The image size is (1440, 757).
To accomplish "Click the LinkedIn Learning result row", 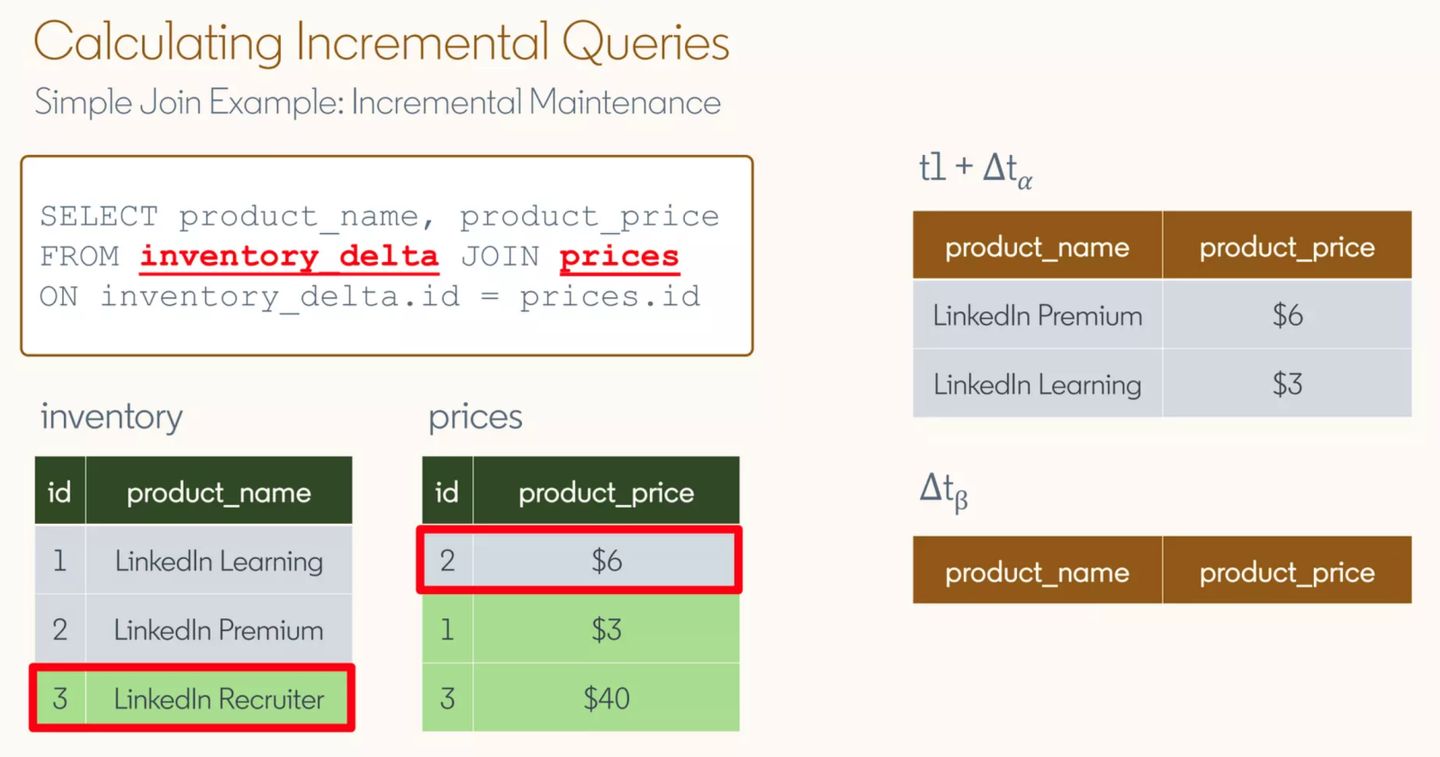I will pyautogui.click(x=1162, y=384).
